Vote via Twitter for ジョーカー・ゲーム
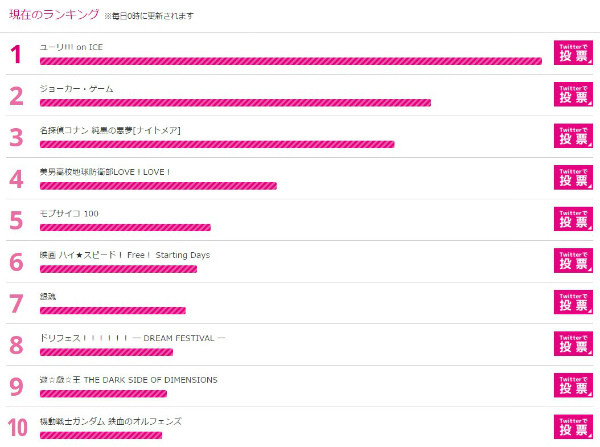600x447 pixels. 573,94
